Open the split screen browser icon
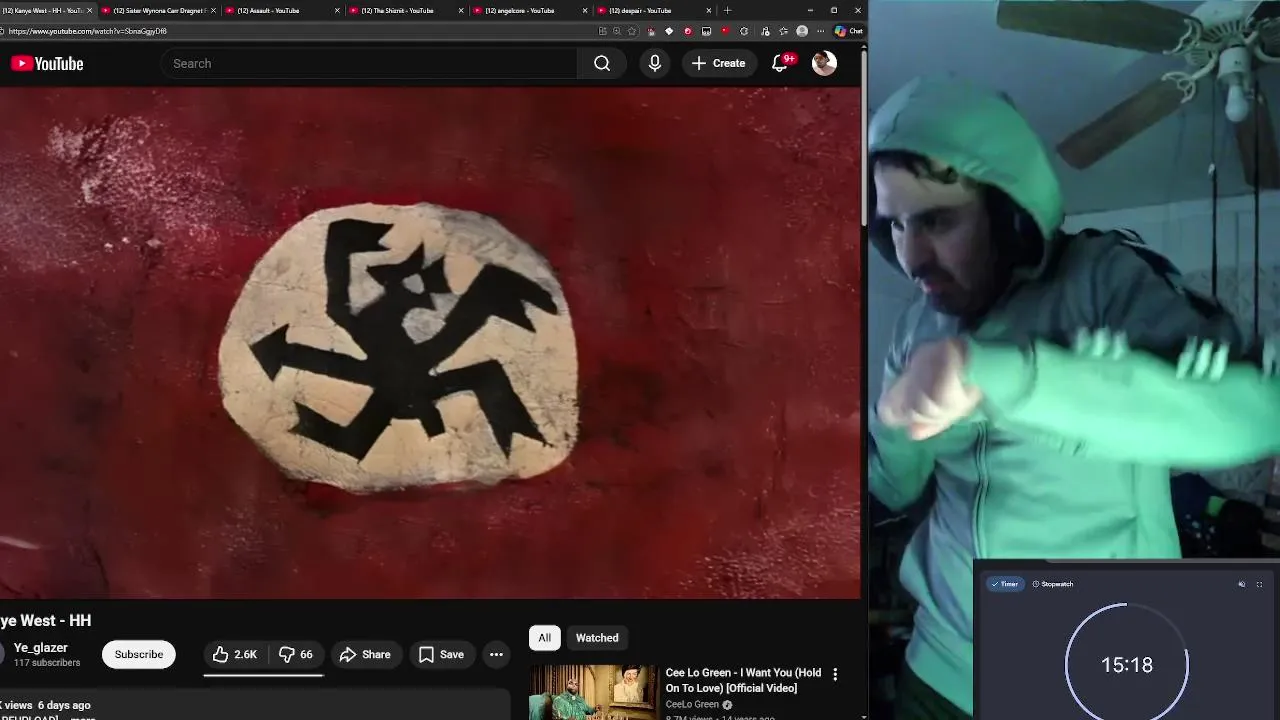 [602, 31]
